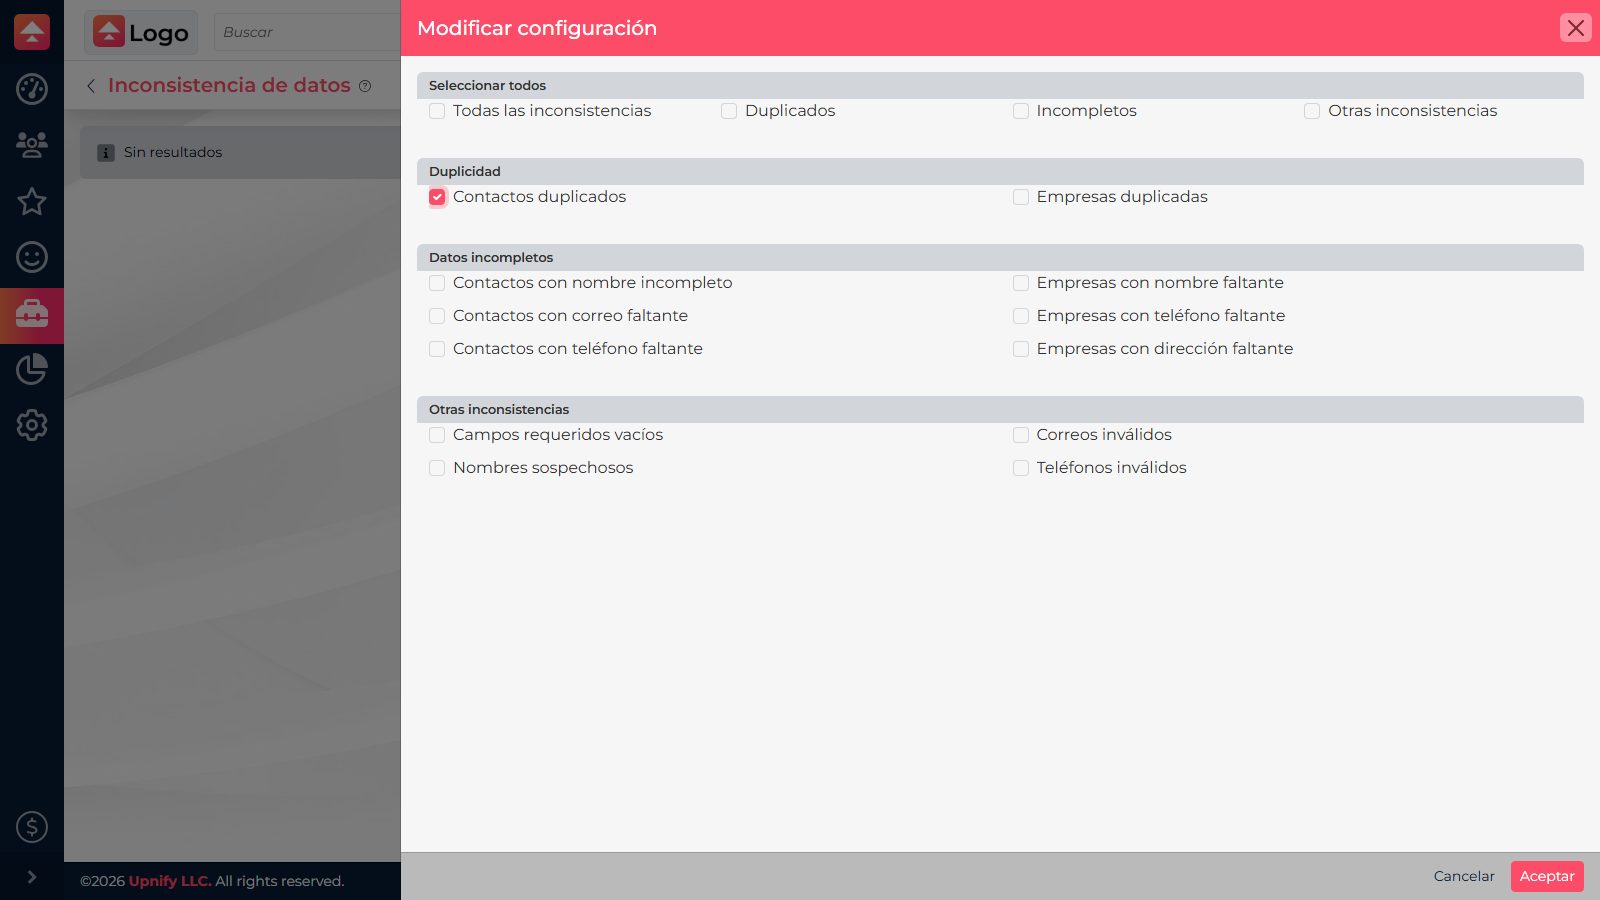
Task: Check Teléfonos inválidos
Action: coord(1021,468)
